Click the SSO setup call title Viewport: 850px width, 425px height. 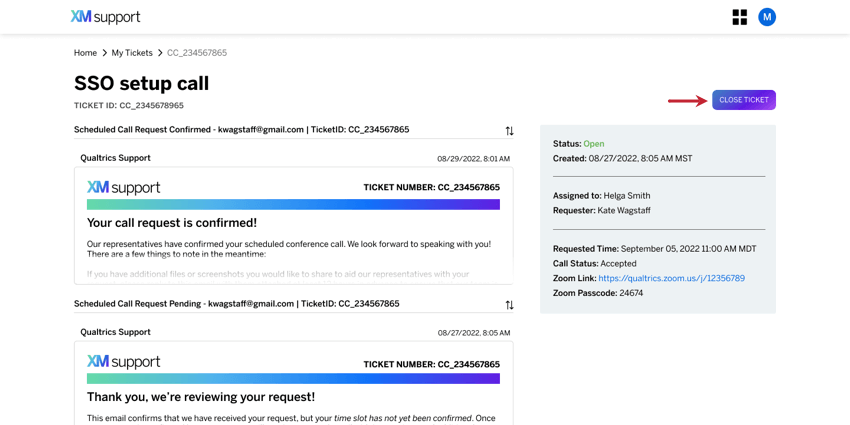[141, 83]
